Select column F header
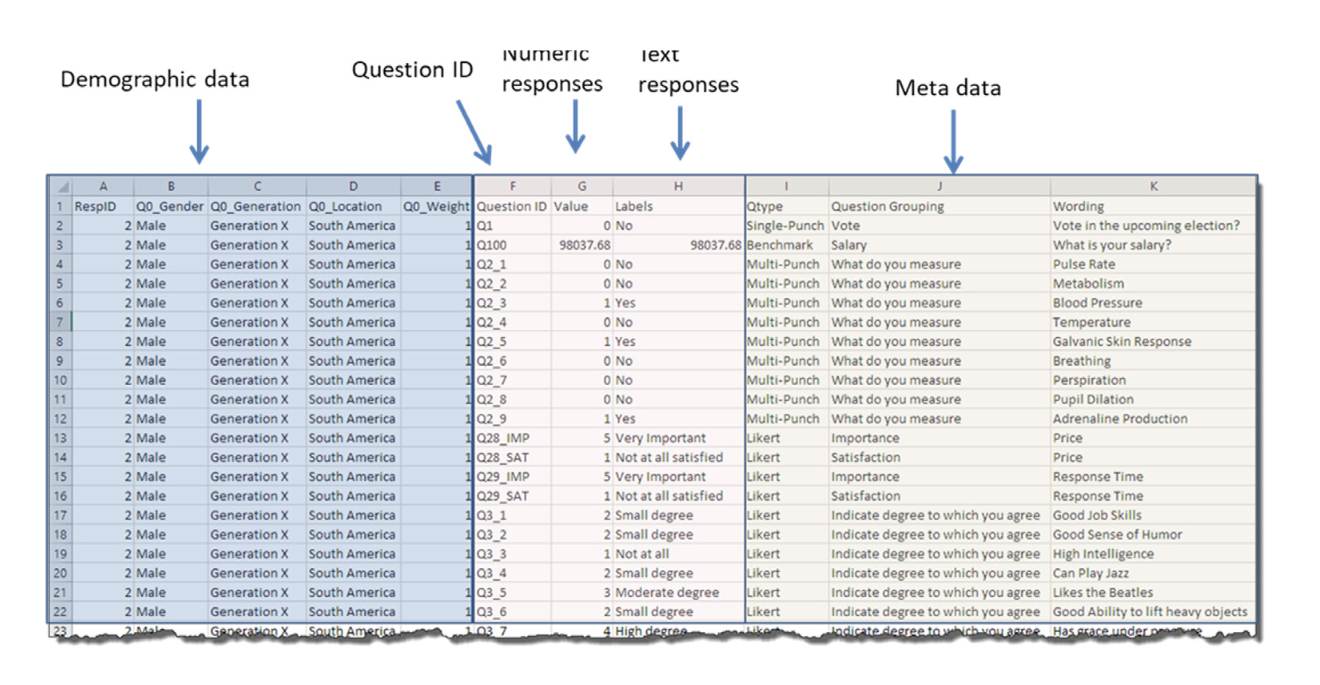1320x685 pixels. [x=513, y=187]
